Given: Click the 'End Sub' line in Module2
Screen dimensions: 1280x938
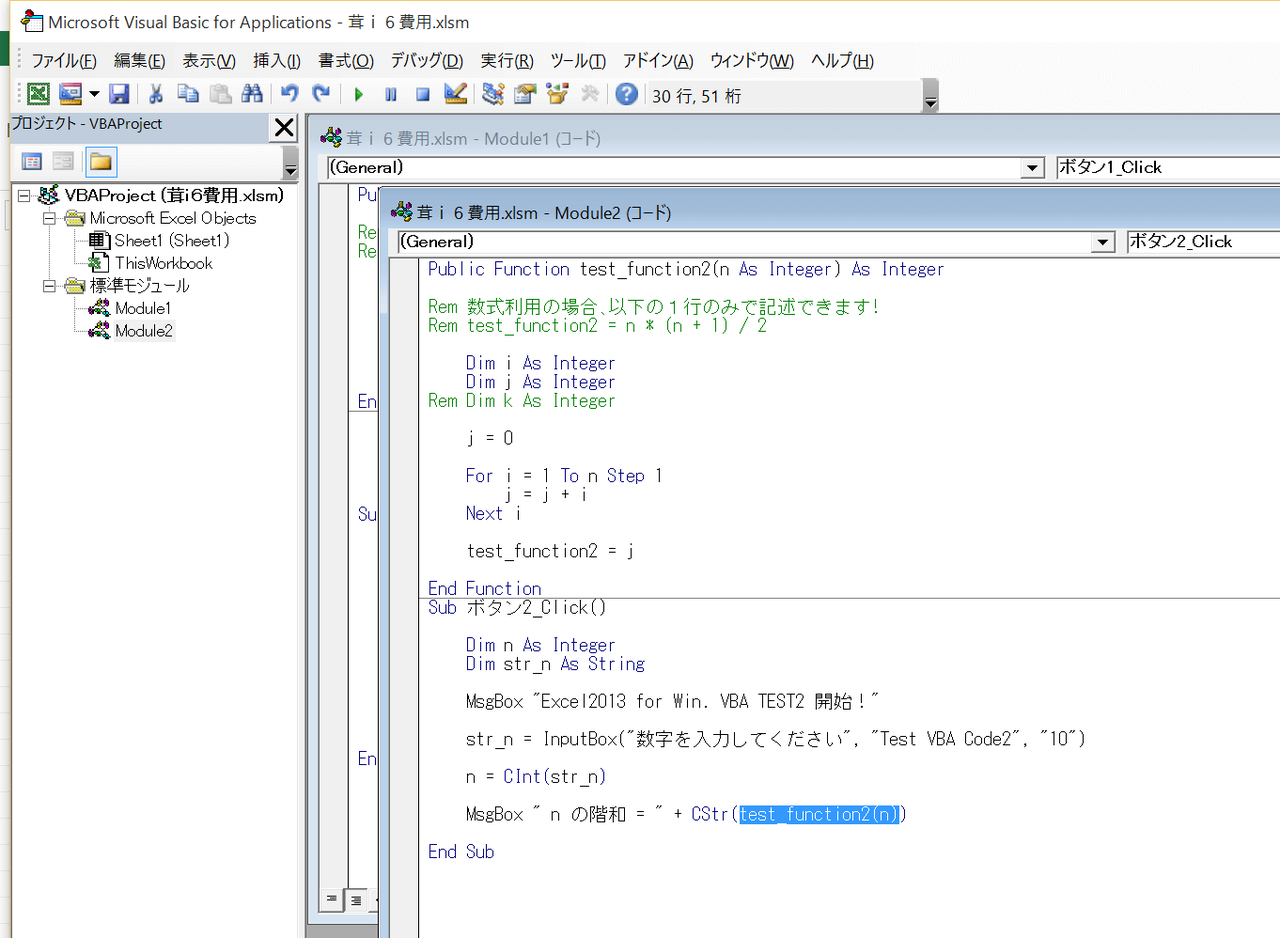Looking at the screenshot, I should click(461, 852).
